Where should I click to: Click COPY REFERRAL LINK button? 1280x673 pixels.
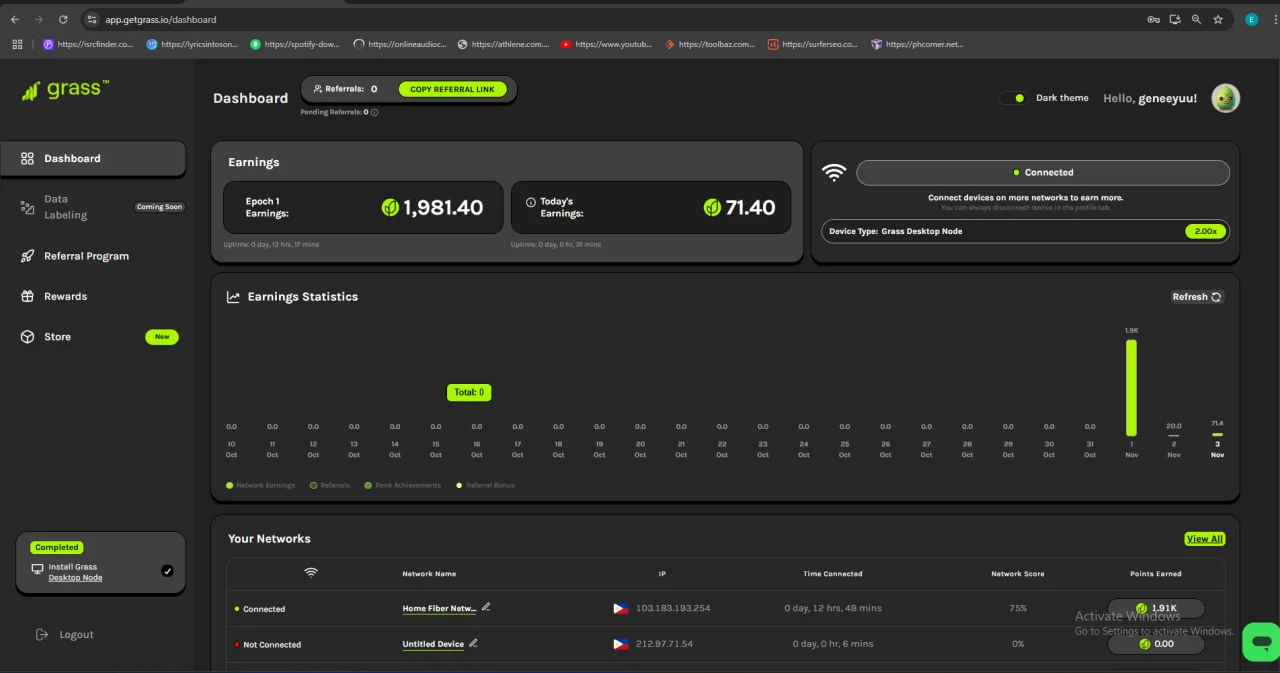click(x=452, y=89)
